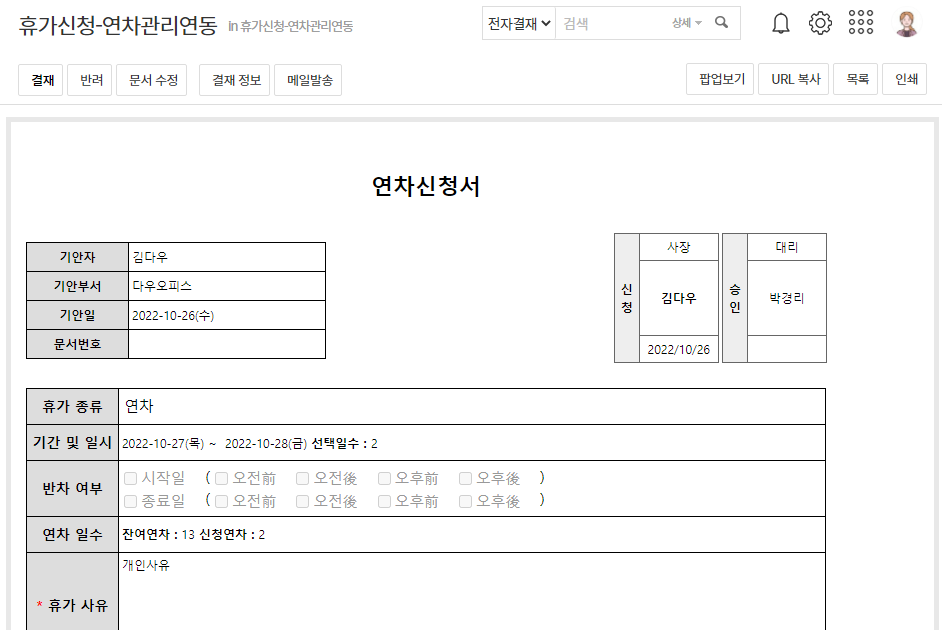Click the 기안자 value 김다우

(x=150, y=257)
